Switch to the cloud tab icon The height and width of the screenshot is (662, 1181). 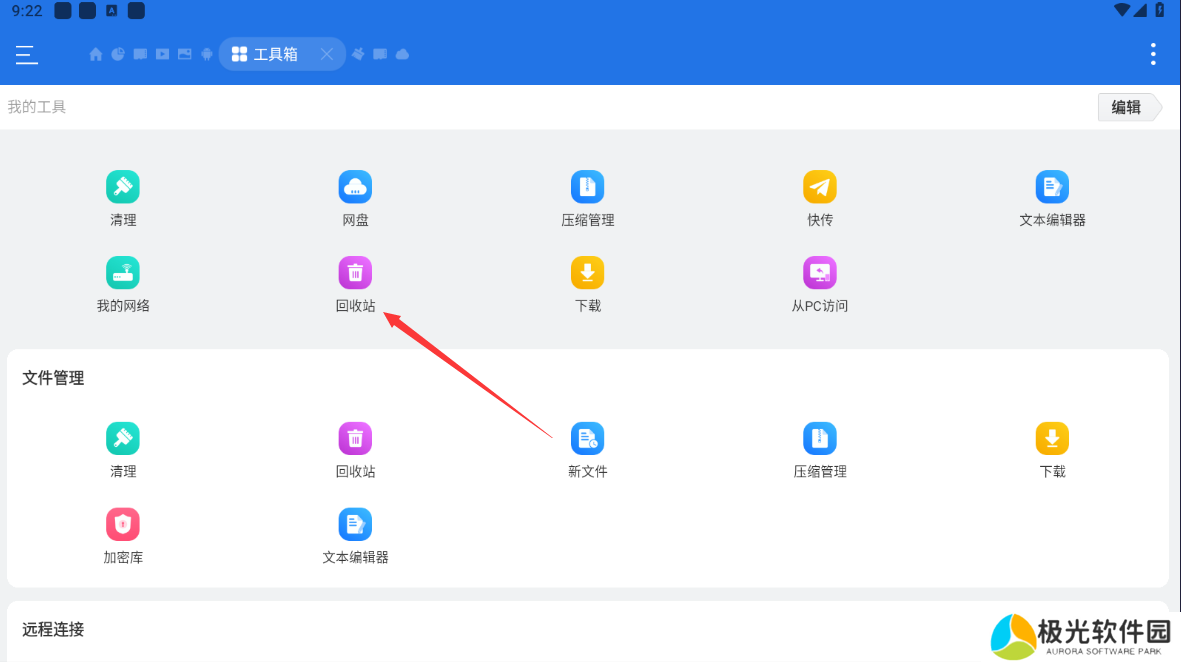pos(402,54)
